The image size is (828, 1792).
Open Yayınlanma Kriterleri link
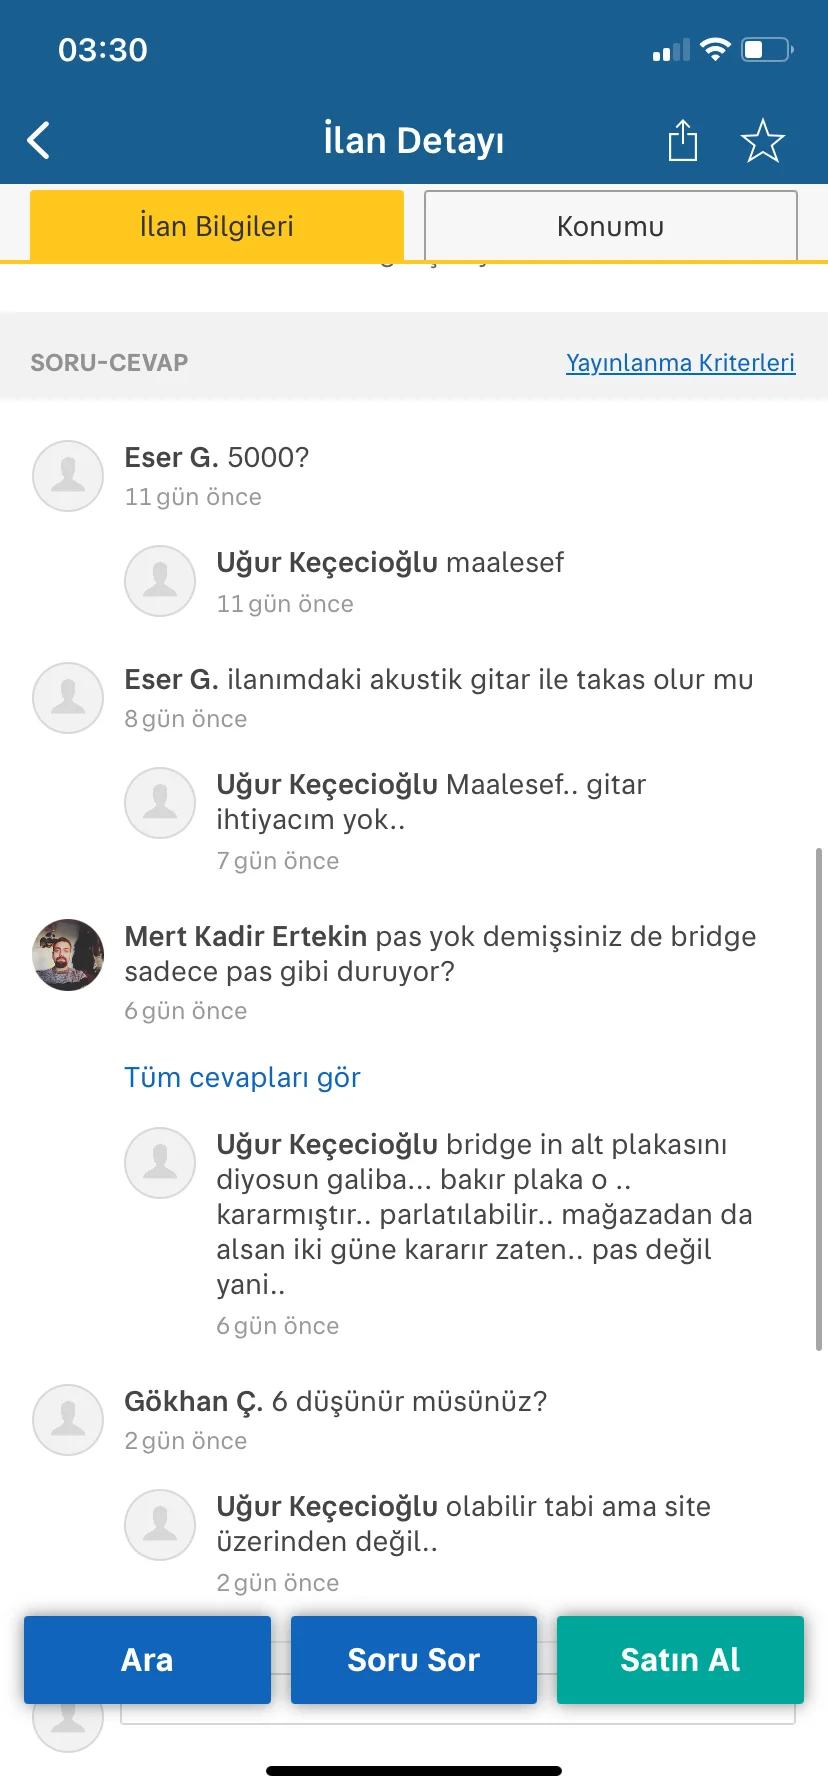[x=680, y=362]
